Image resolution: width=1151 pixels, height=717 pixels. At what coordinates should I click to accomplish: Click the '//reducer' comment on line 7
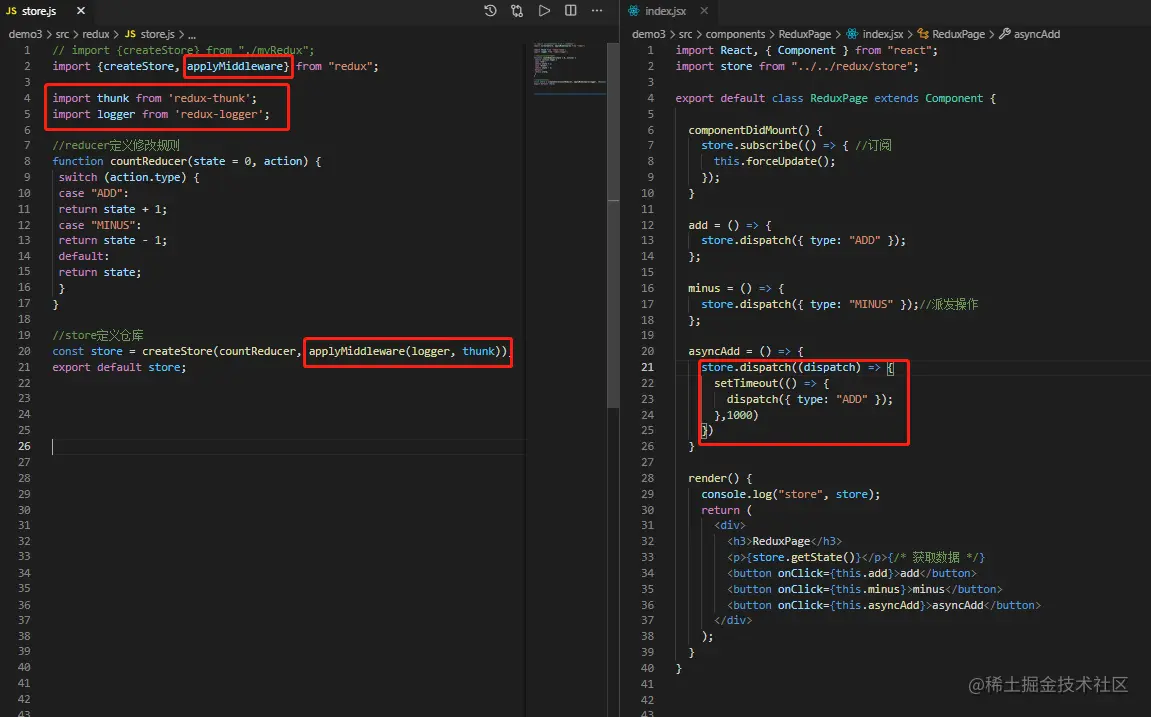(116, 145)
